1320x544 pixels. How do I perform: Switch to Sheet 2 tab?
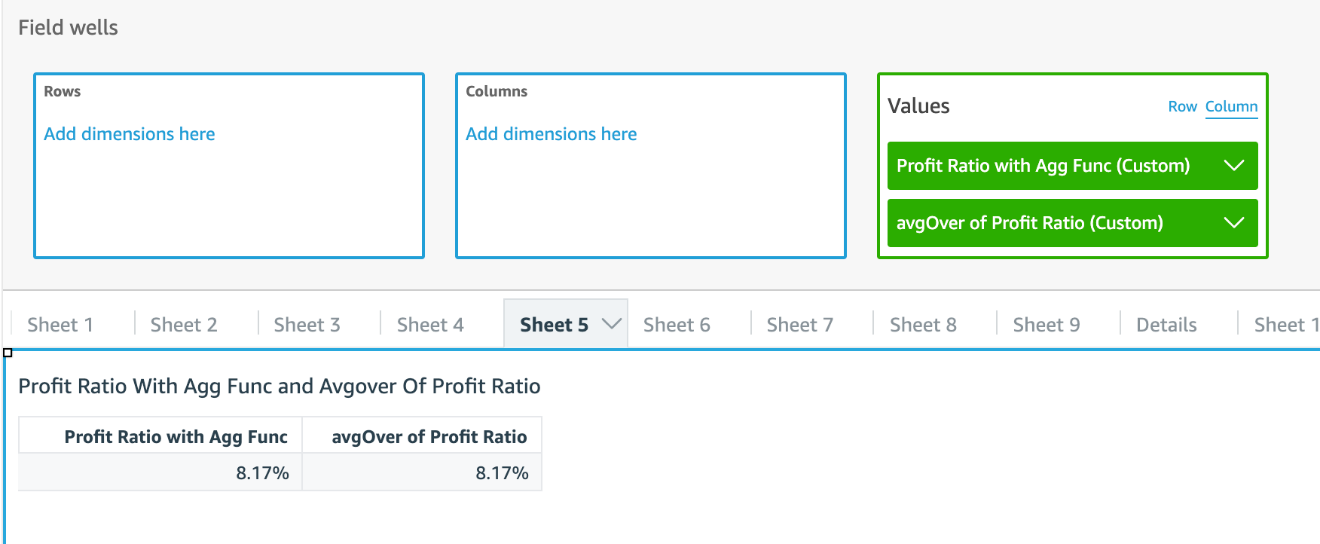point(184,324)
